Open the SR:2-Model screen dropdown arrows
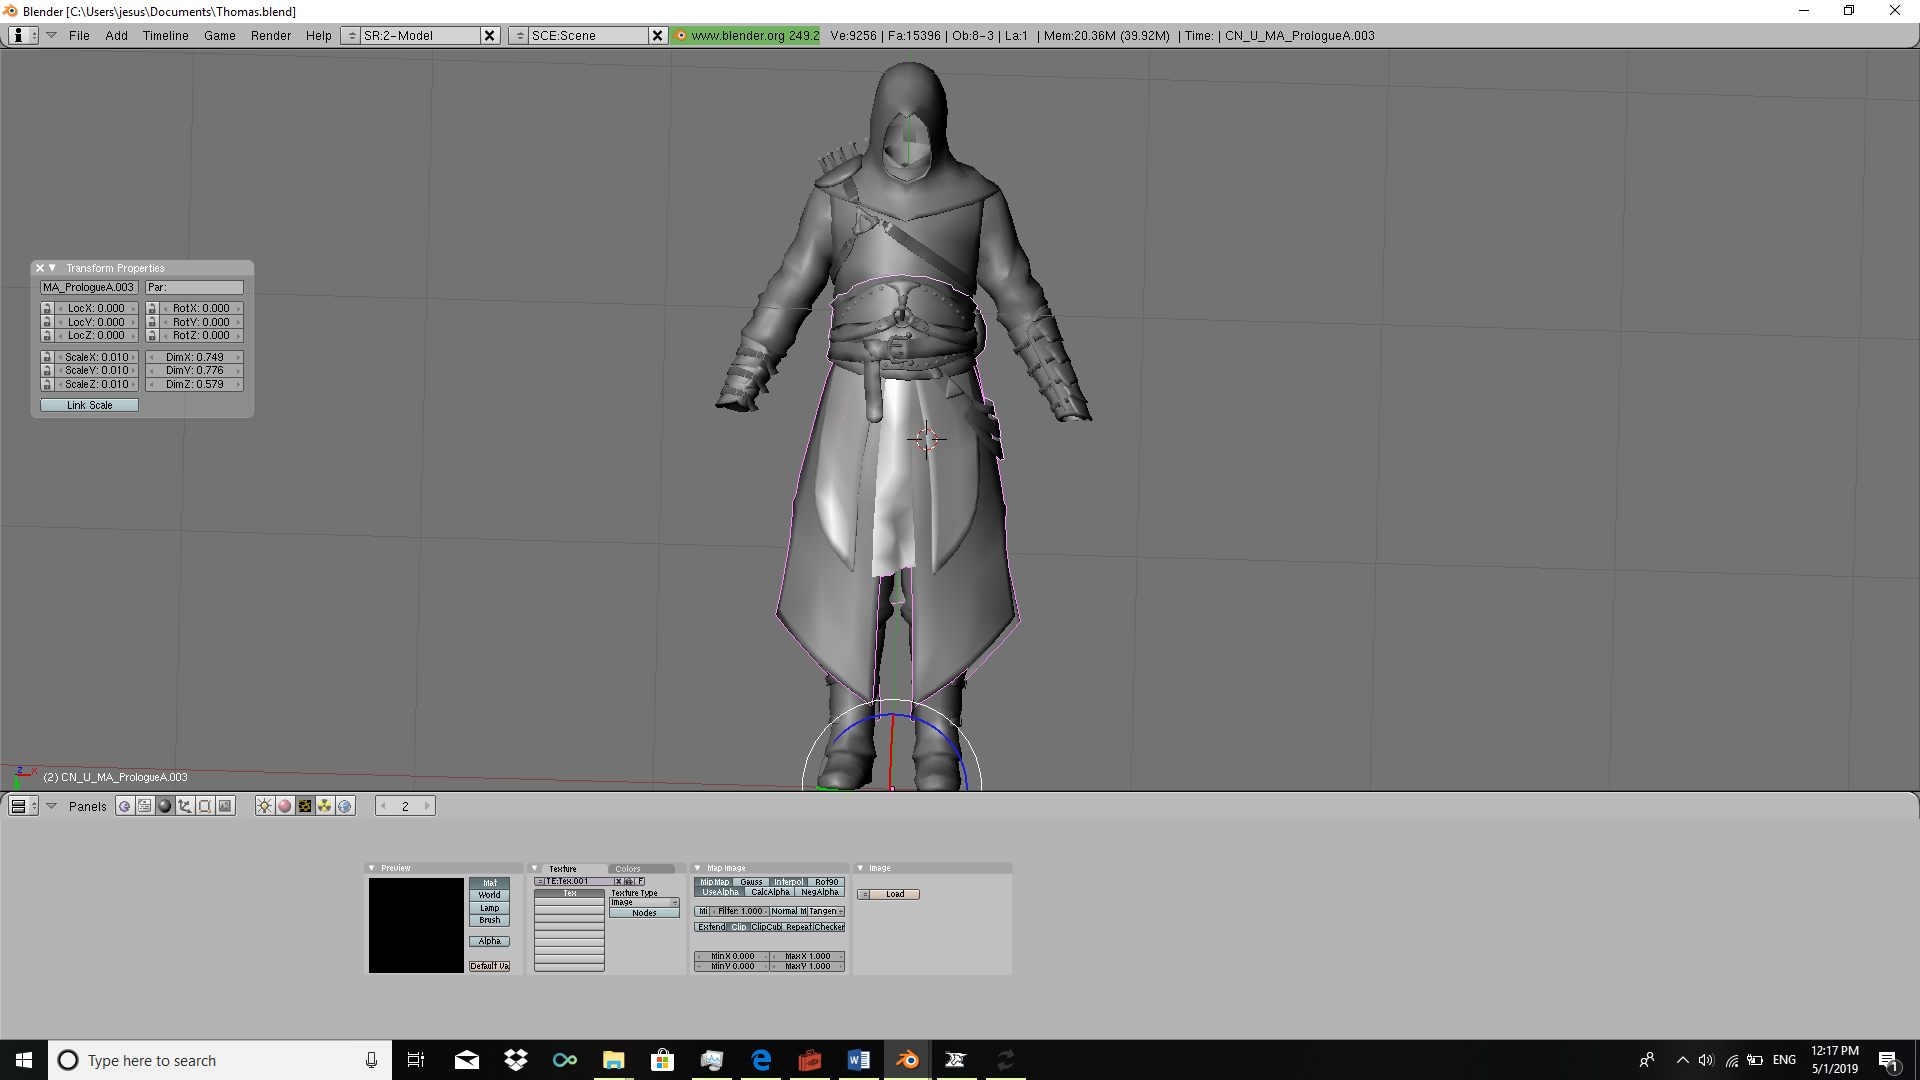 click(x=351, y=35)
